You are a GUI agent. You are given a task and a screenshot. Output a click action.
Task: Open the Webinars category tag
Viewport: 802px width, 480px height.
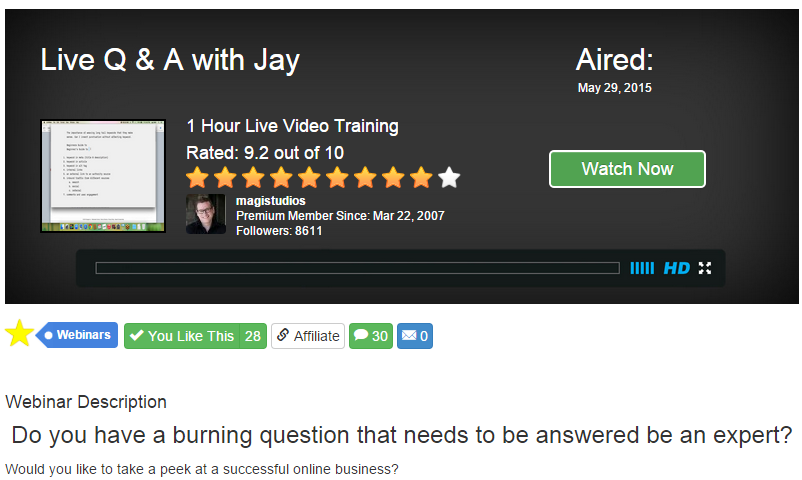pos(77,335)
